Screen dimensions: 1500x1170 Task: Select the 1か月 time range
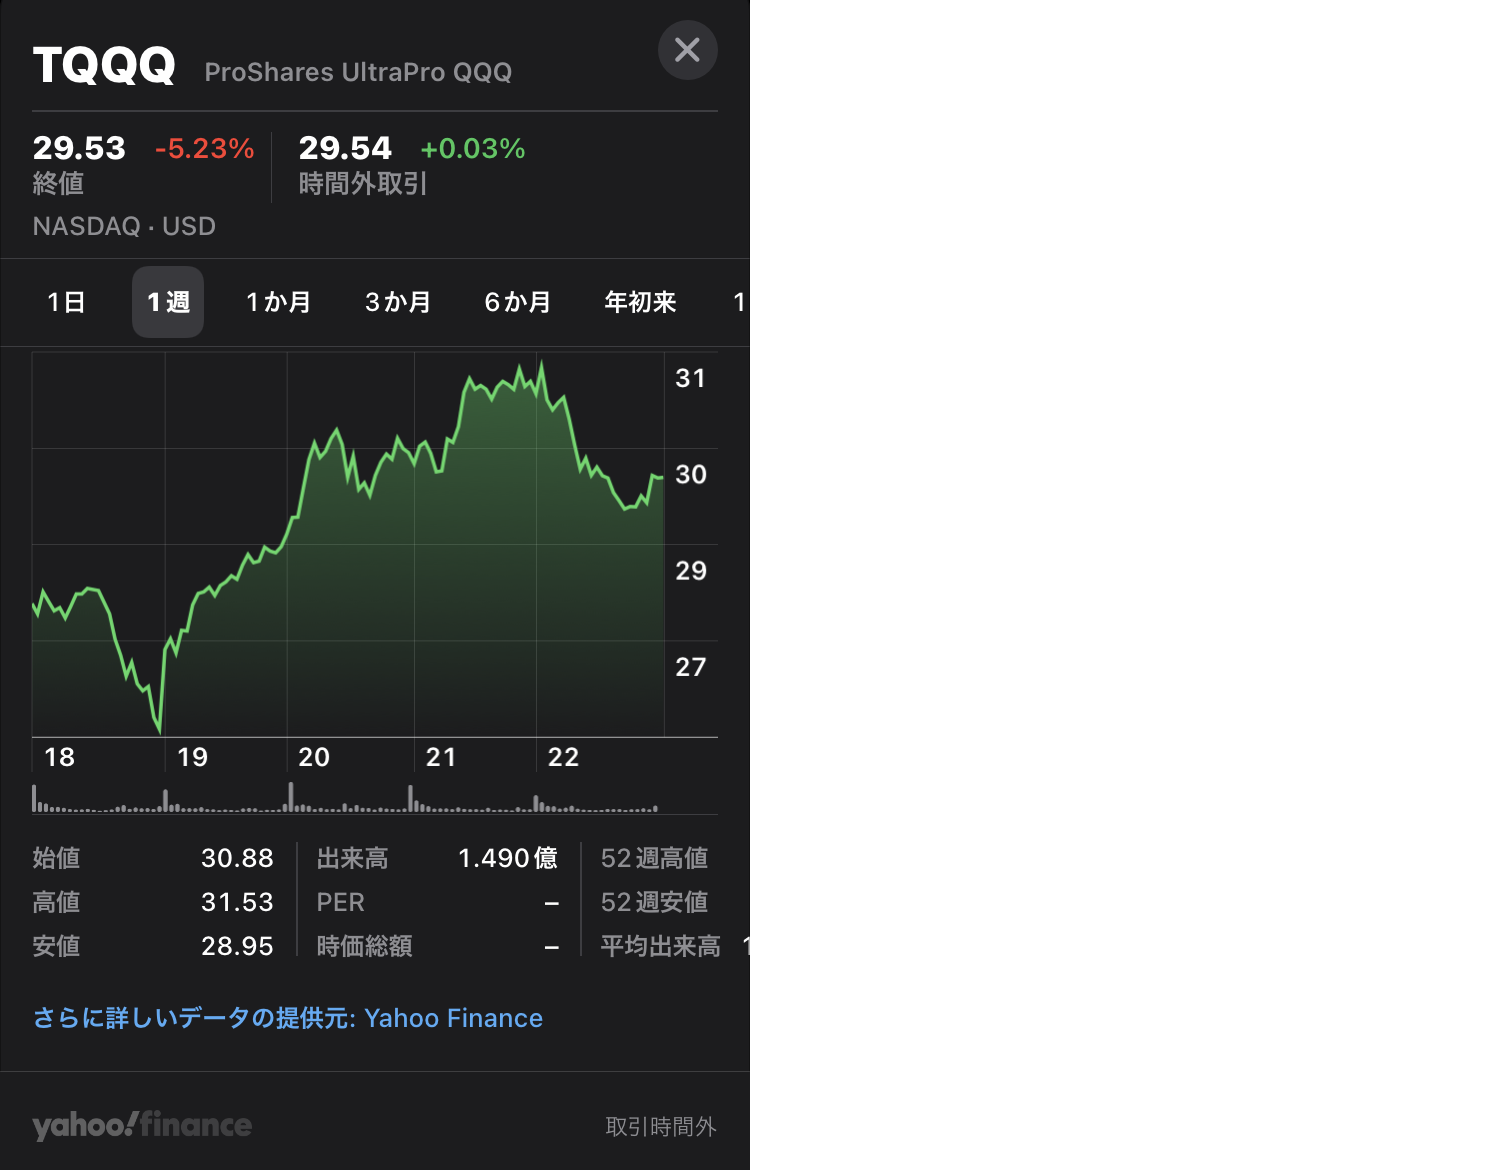(278, 302)
